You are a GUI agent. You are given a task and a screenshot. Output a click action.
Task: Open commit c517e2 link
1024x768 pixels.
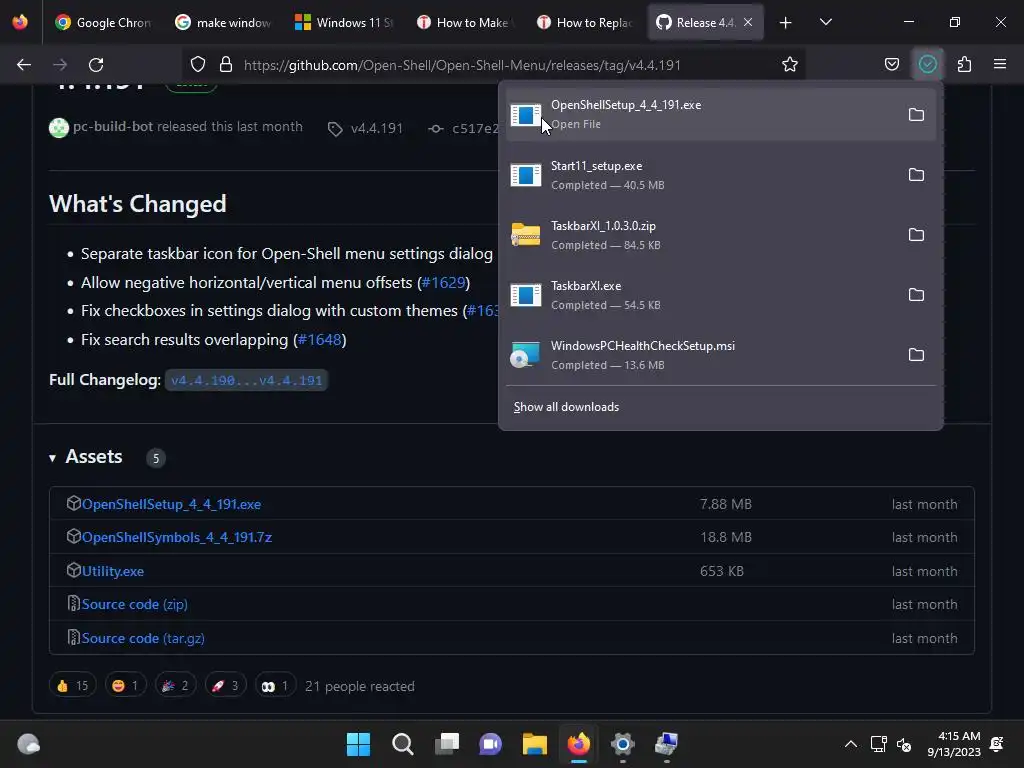pyautogui.click(x=475, y=129)
